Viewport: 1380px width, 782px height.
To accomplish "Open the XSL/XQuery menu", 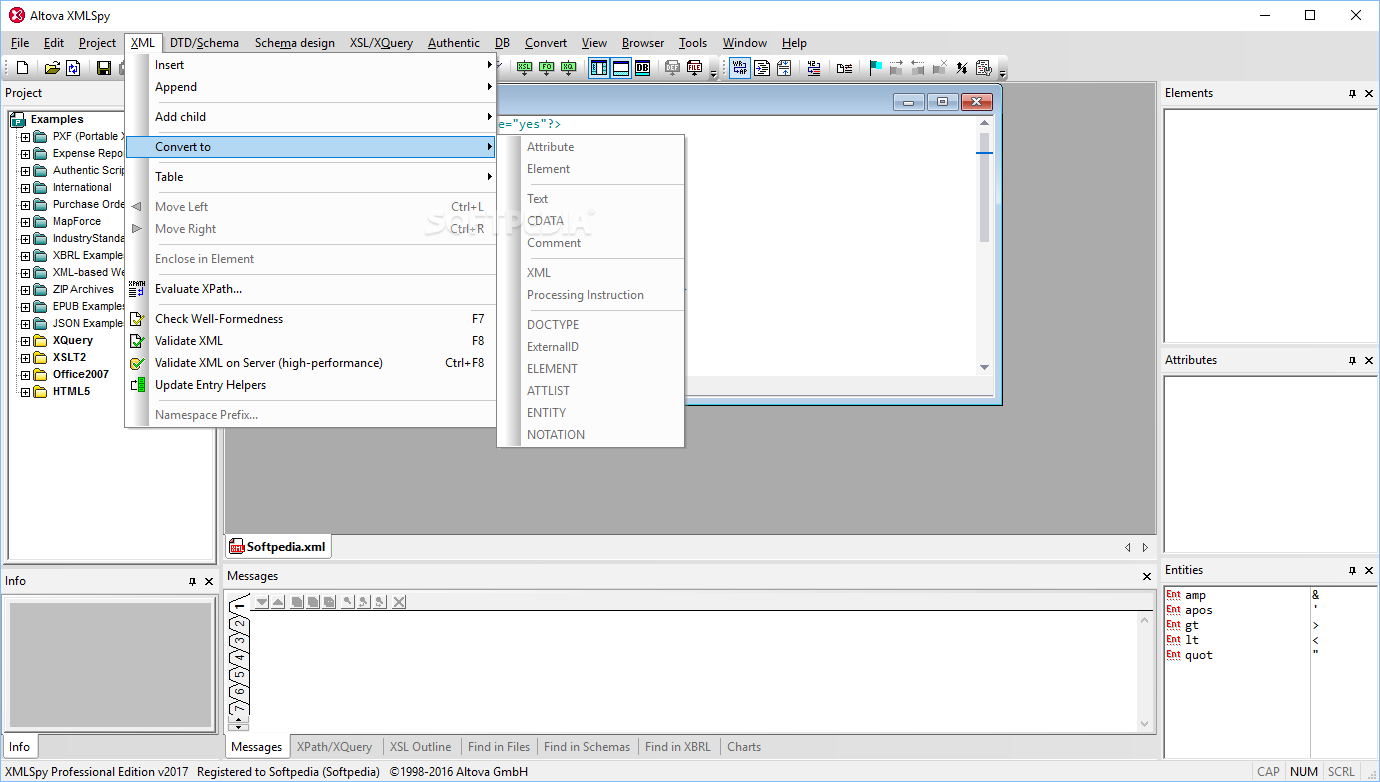I will coord(381,43).
